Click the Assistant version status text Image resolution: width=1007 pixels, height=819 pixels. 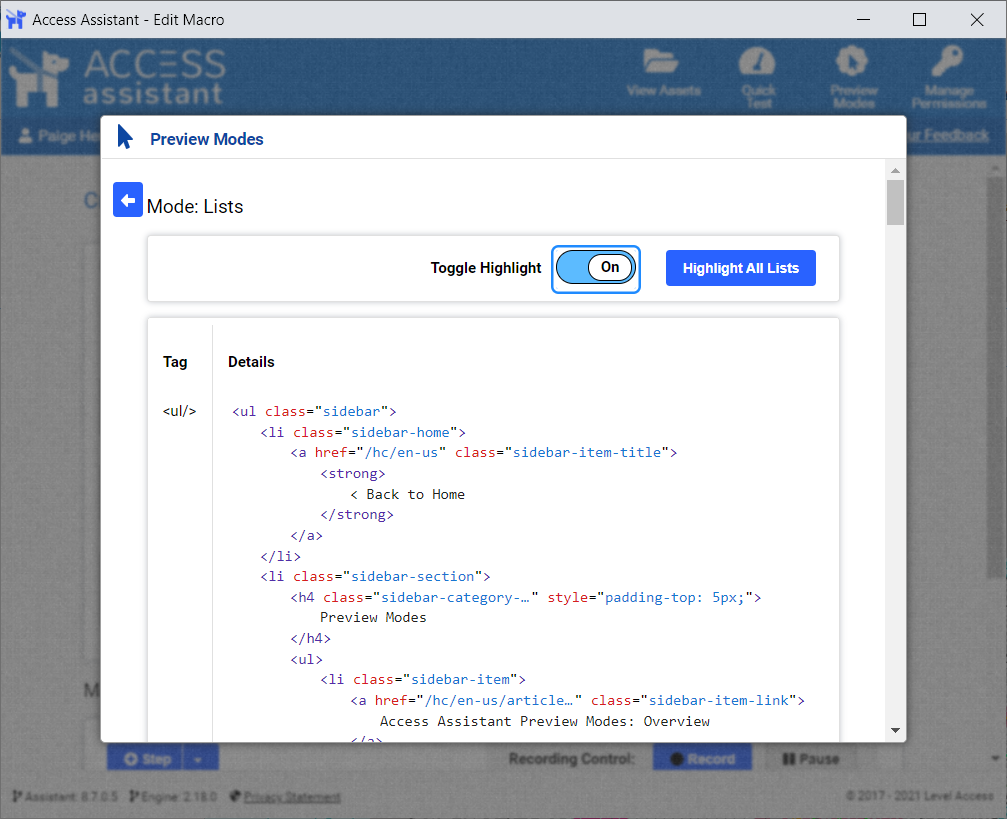[x=65, y=797]
